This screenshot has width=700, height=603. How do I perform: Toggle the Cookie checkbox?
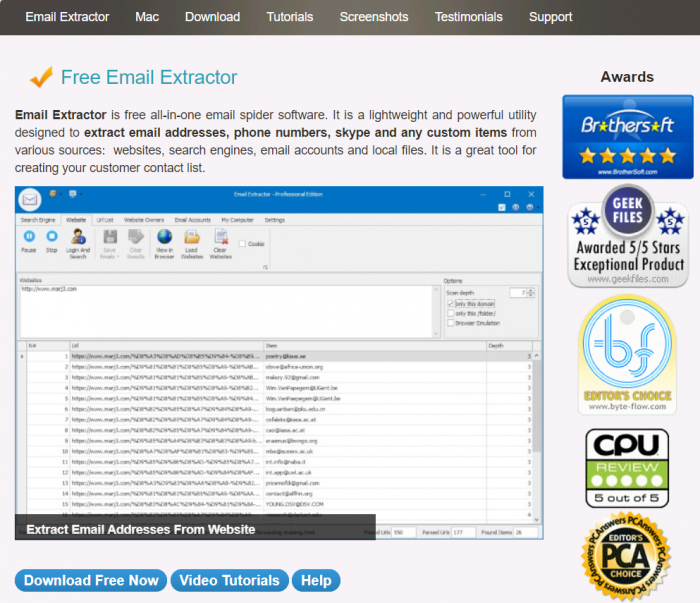tap(242, 244)
